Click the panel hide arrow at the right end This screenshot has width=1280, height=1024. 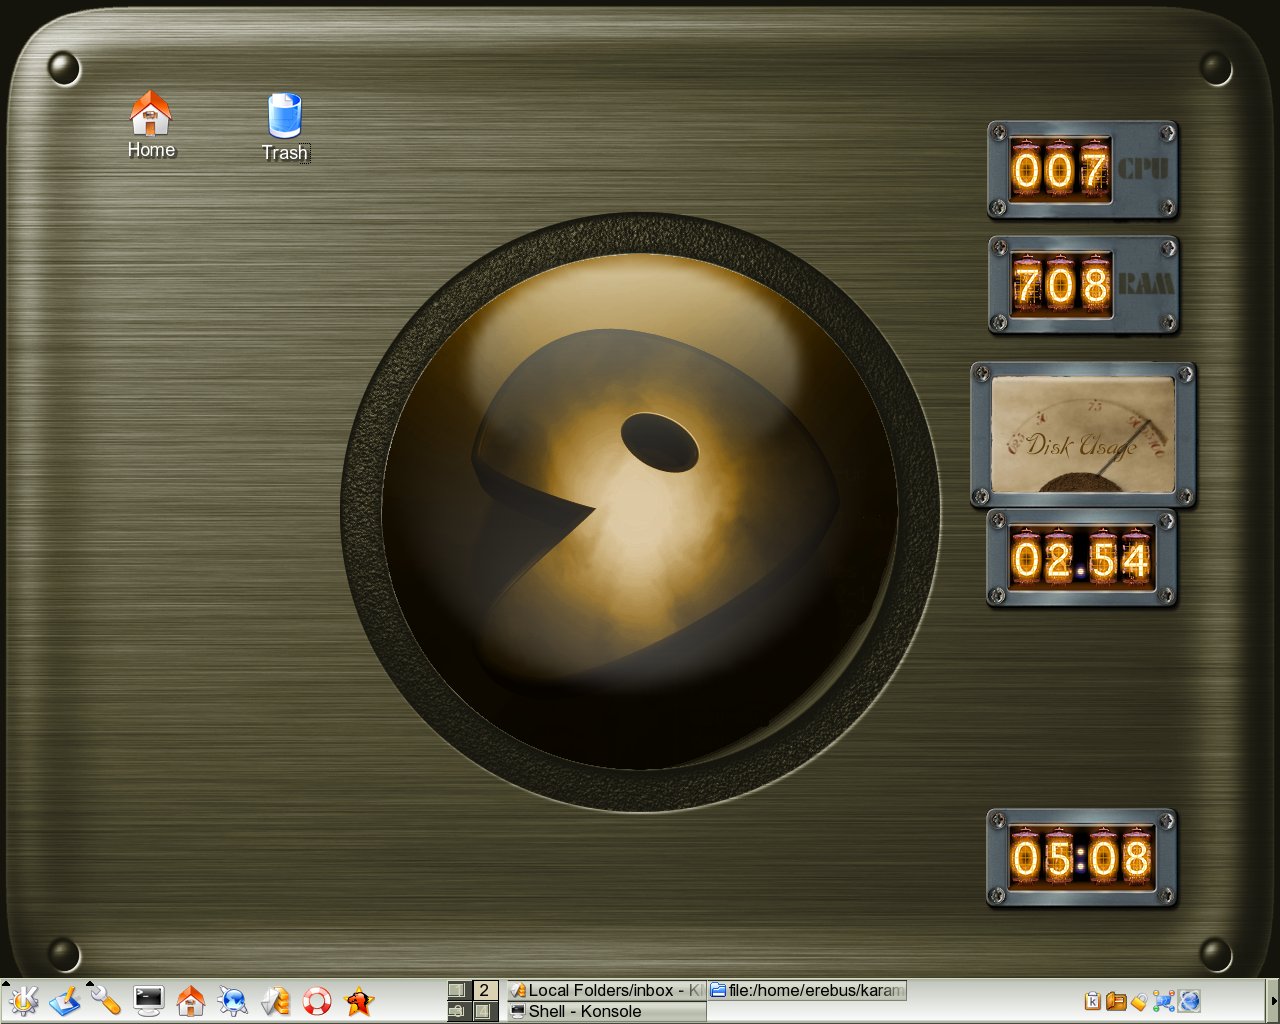tap(1273, 1000)
